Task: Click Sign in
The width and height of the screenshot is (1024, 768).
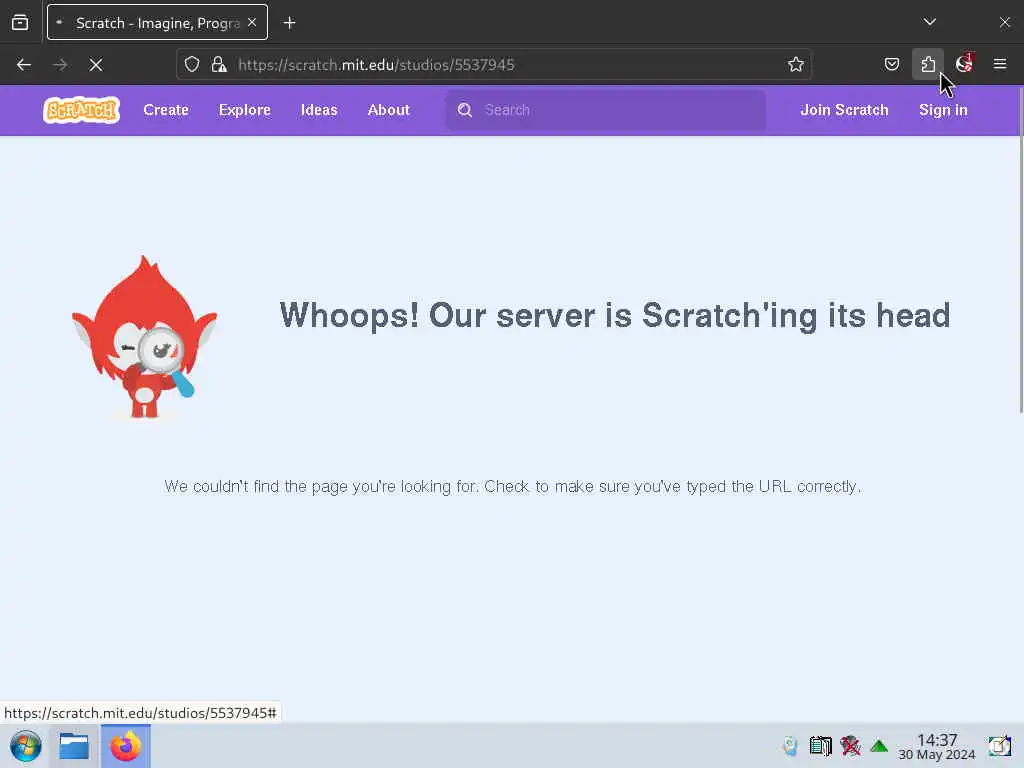Action: pos(943,110)
